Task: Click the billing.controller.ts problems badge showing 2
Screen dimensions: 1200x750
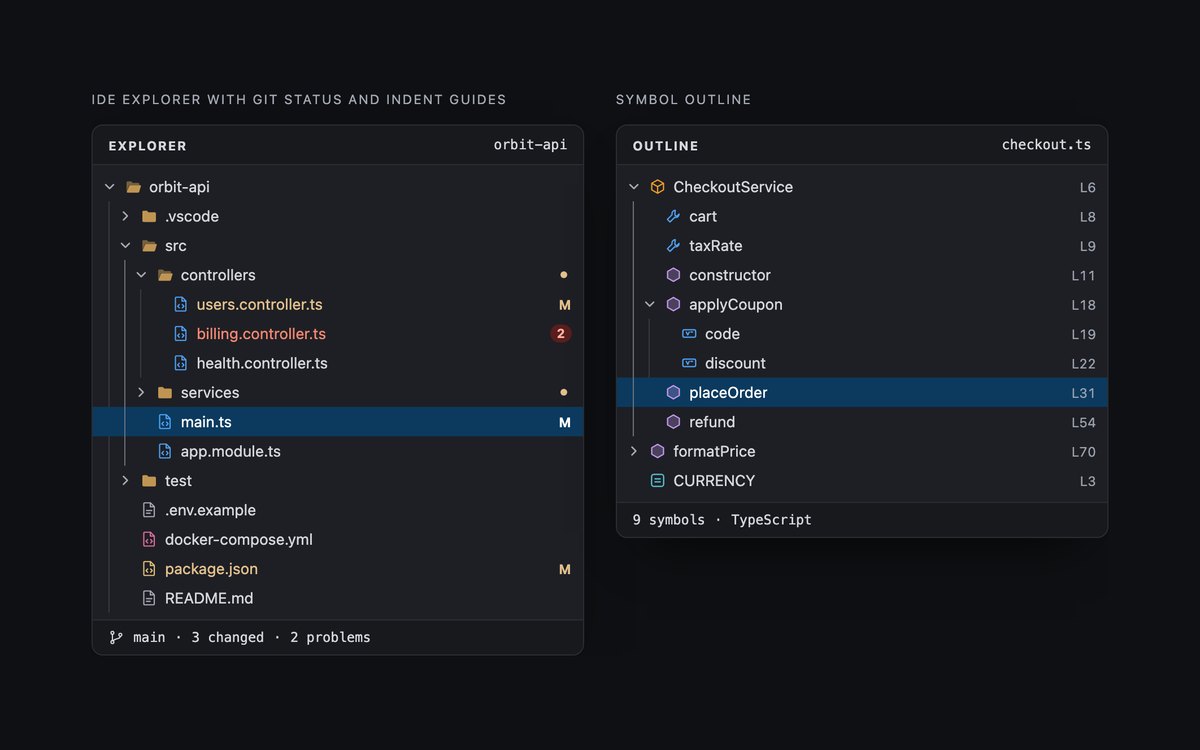Action: tap(561, 334)
